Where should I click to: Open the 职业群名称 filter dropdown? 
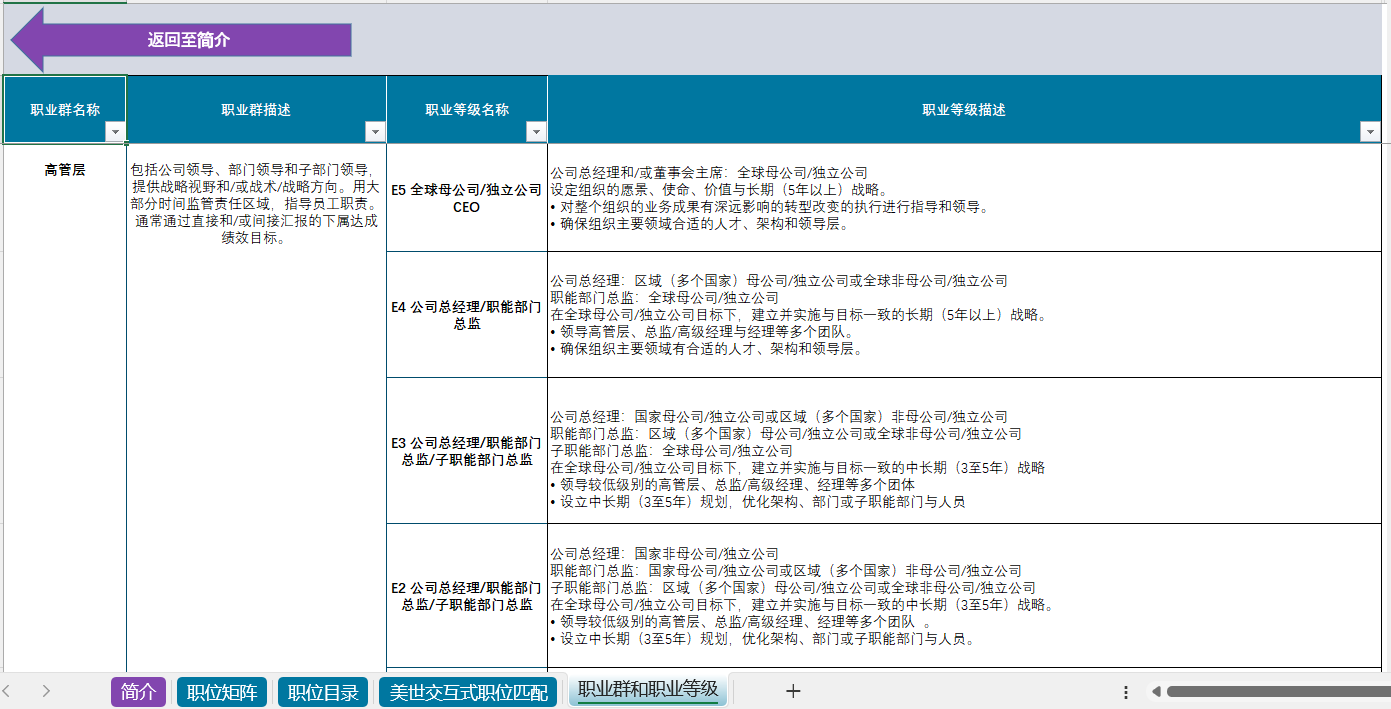coord(115,132)
